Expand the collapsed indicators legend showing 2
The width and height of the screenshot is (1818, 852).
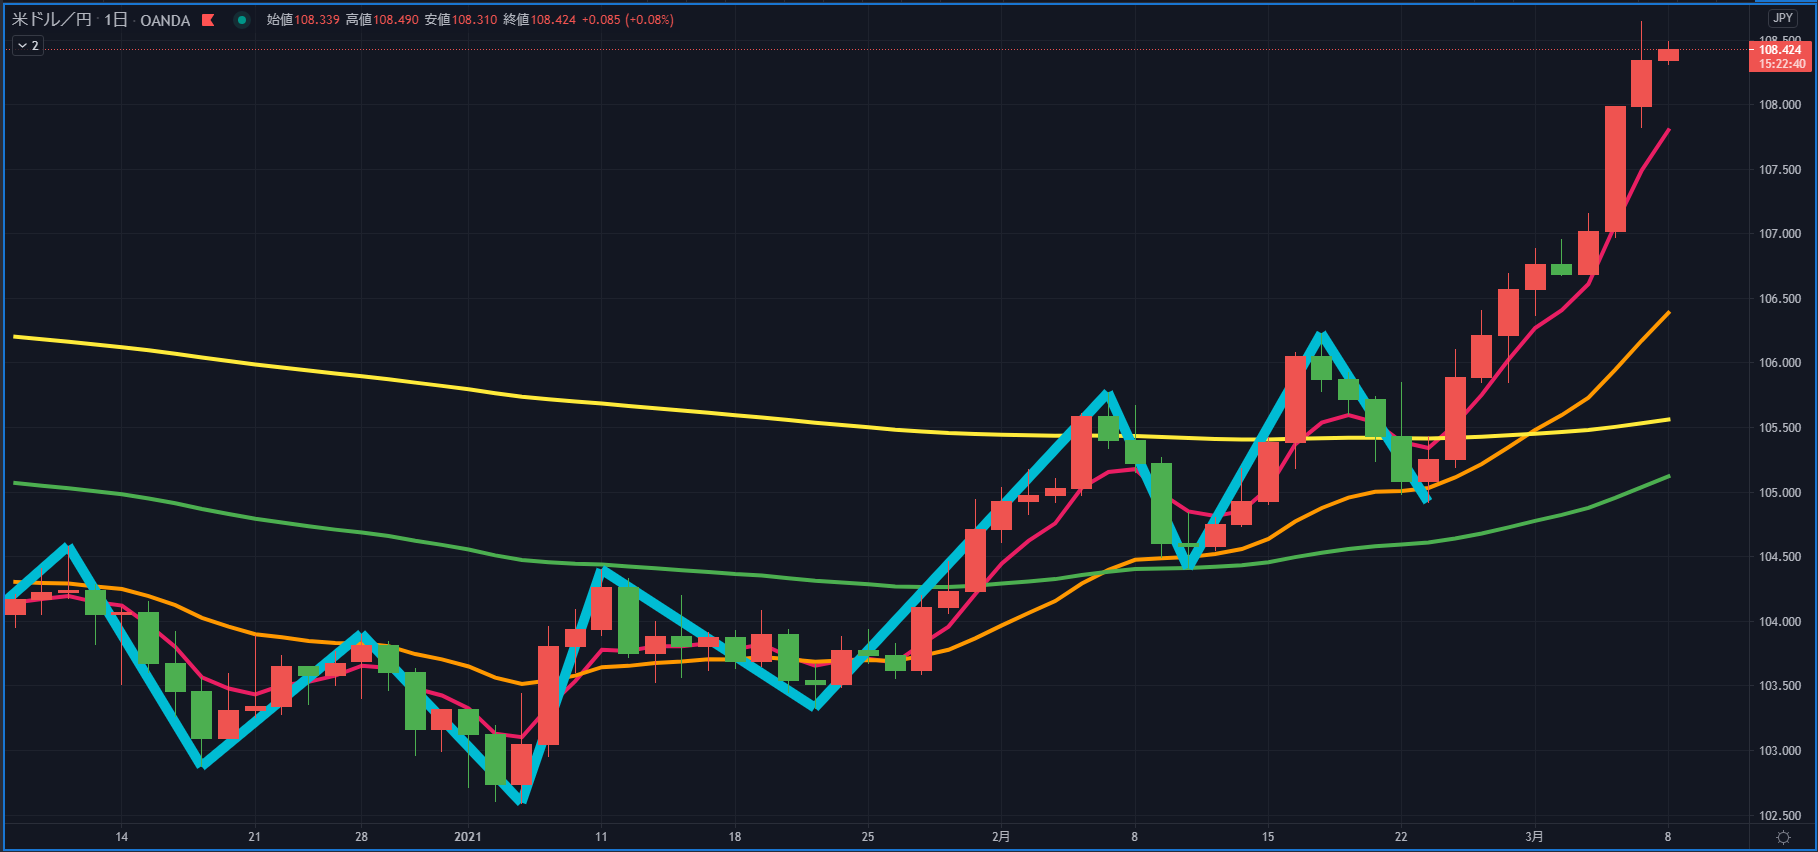tap(28, 45)
